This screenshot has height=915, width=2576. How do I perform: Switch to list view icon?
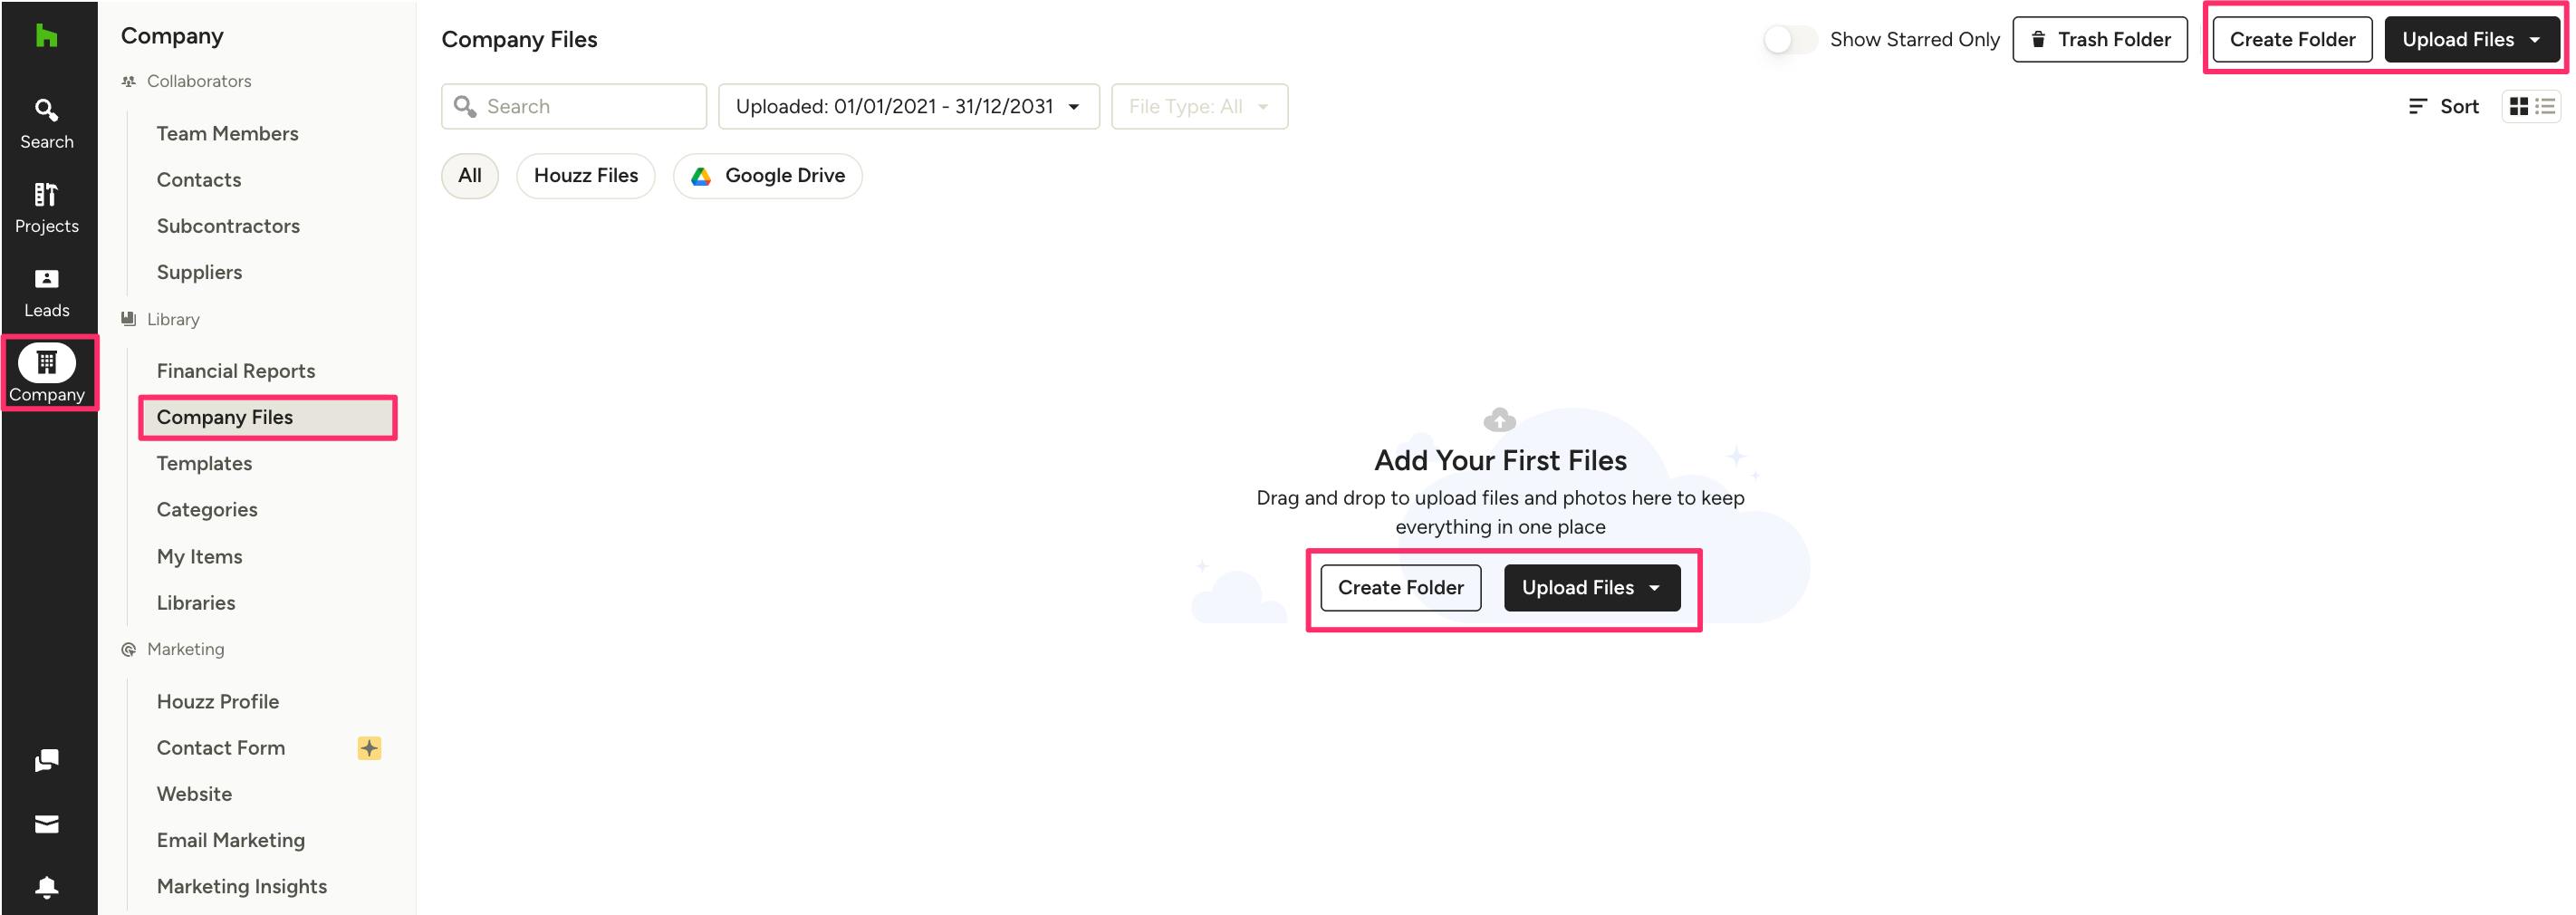pyautogui.click(x=2545, y=106)
